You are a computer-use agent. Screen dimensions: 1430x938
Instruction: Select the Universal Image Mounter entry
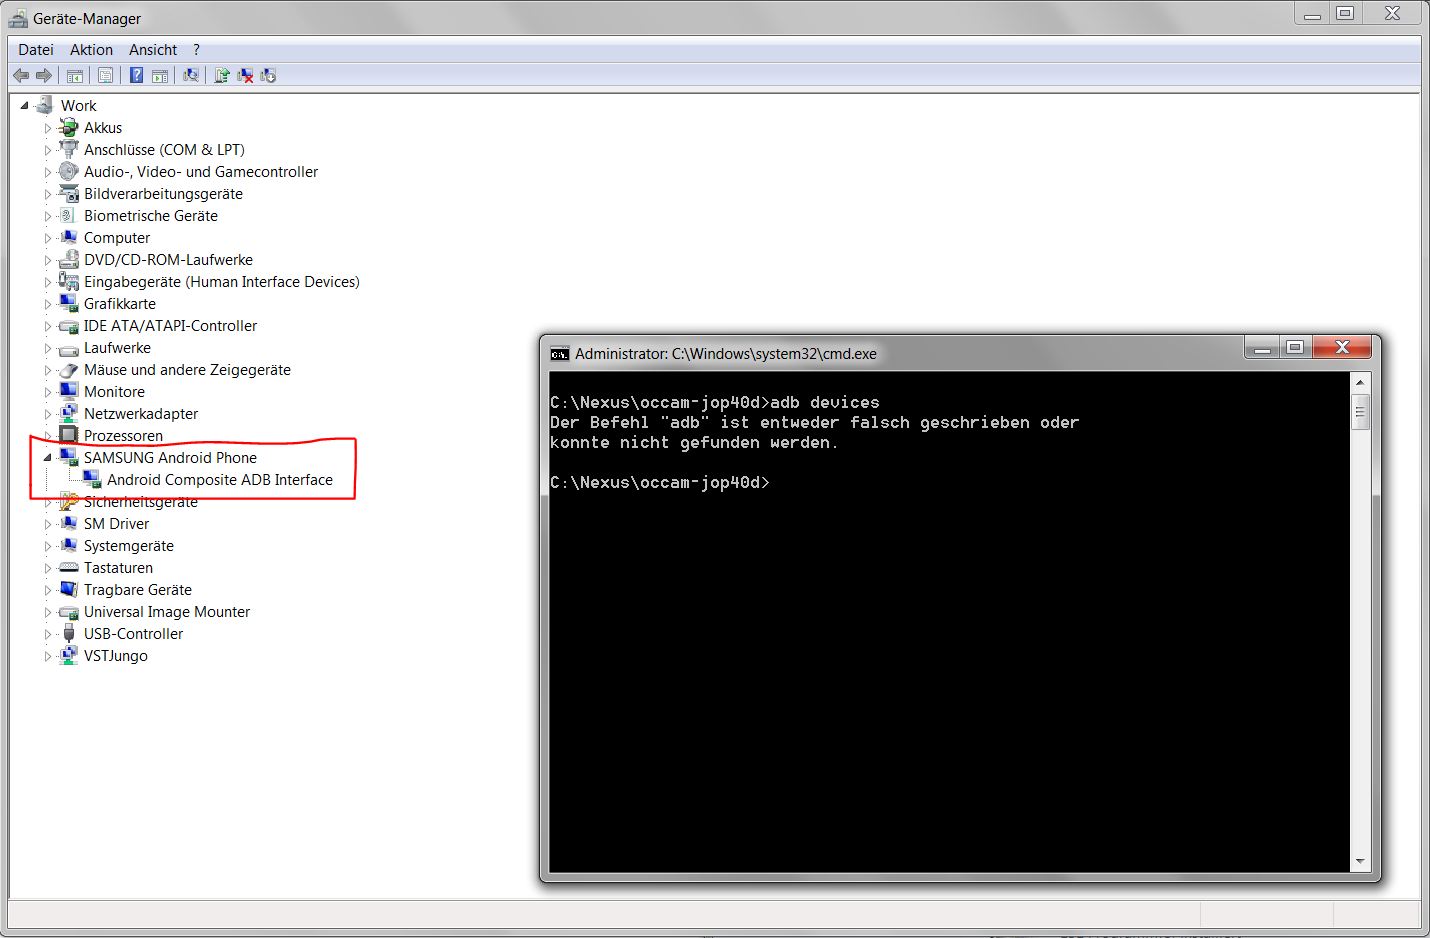click(167, 612)
